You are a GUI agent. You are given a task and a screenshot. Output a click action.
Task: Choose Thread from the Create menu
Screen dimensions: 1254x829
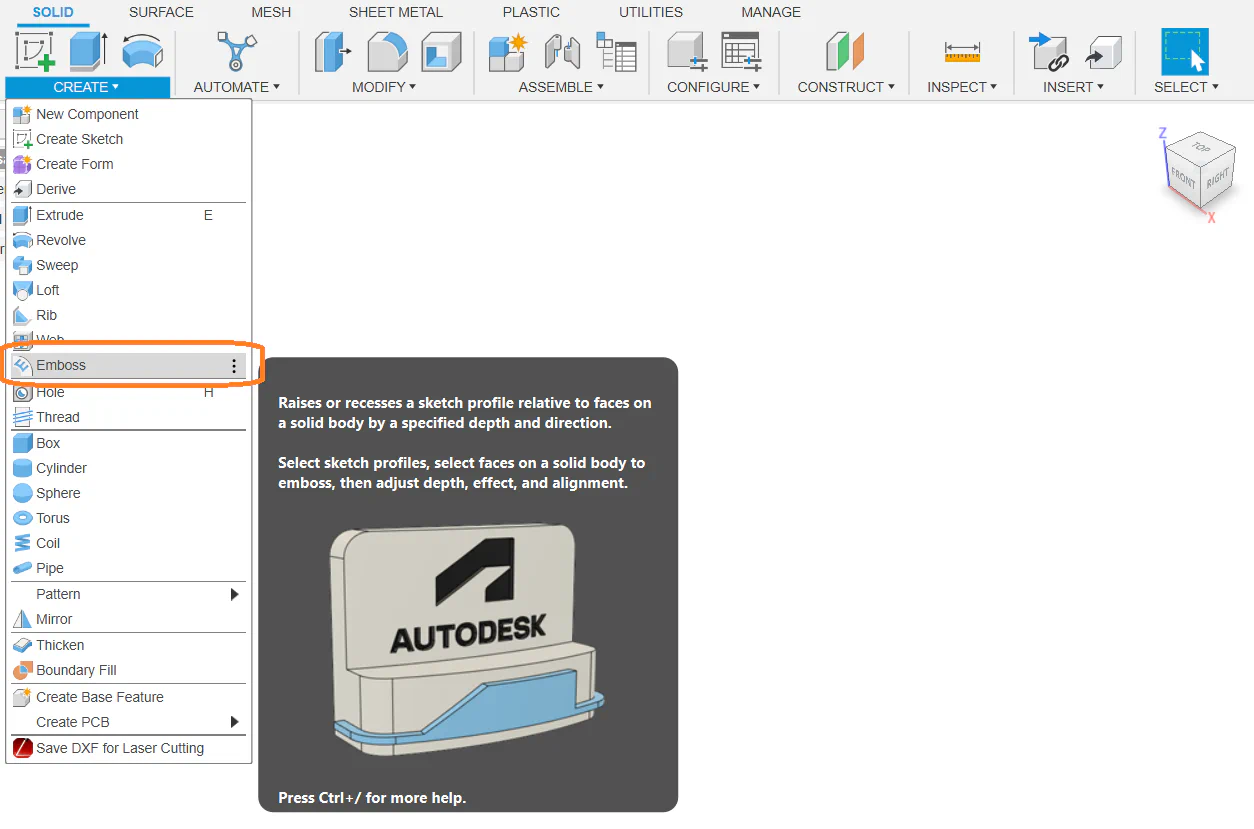[128, 417]
